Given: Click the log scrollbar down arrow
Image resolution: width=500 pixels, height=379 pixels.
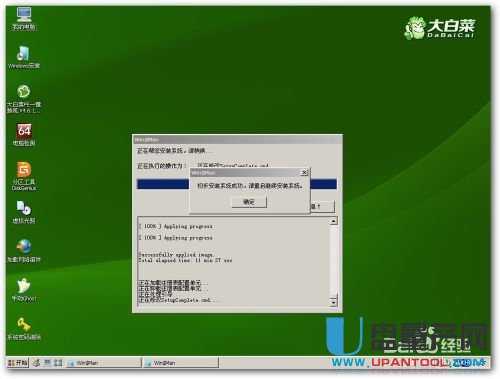Looking at the screenshot, I should pyautogui.click(x=333, y=302).
